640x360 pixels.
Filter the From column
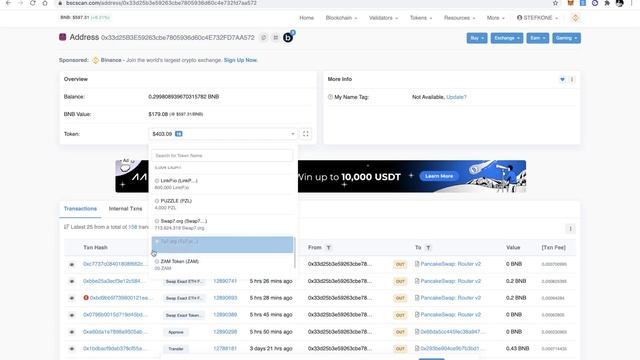click(329, 248)
